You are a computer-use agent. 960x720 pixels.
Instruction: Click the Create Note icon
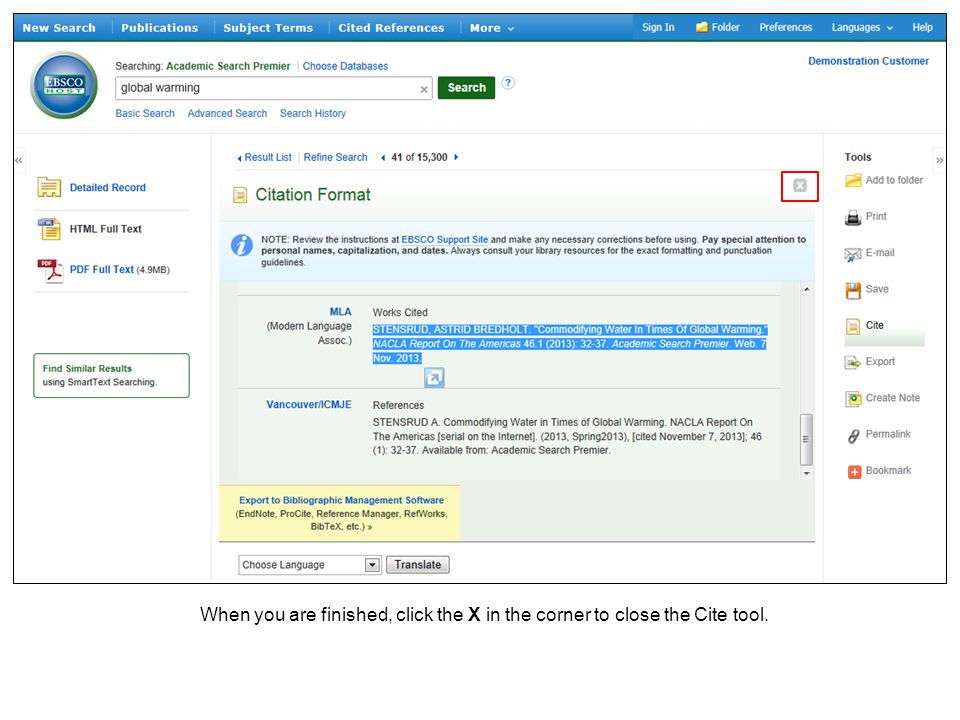tap(853, 399)
